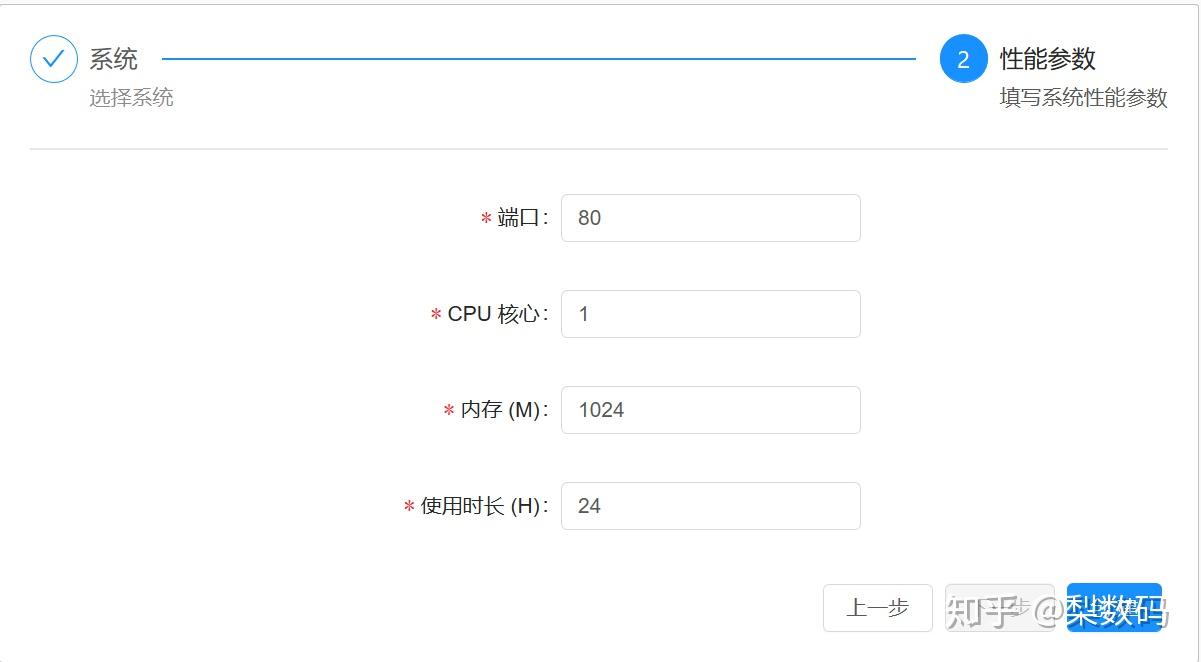Click the red asterisk beside 端口
This screenshot has height=662, width=1201.
(486, 219)
